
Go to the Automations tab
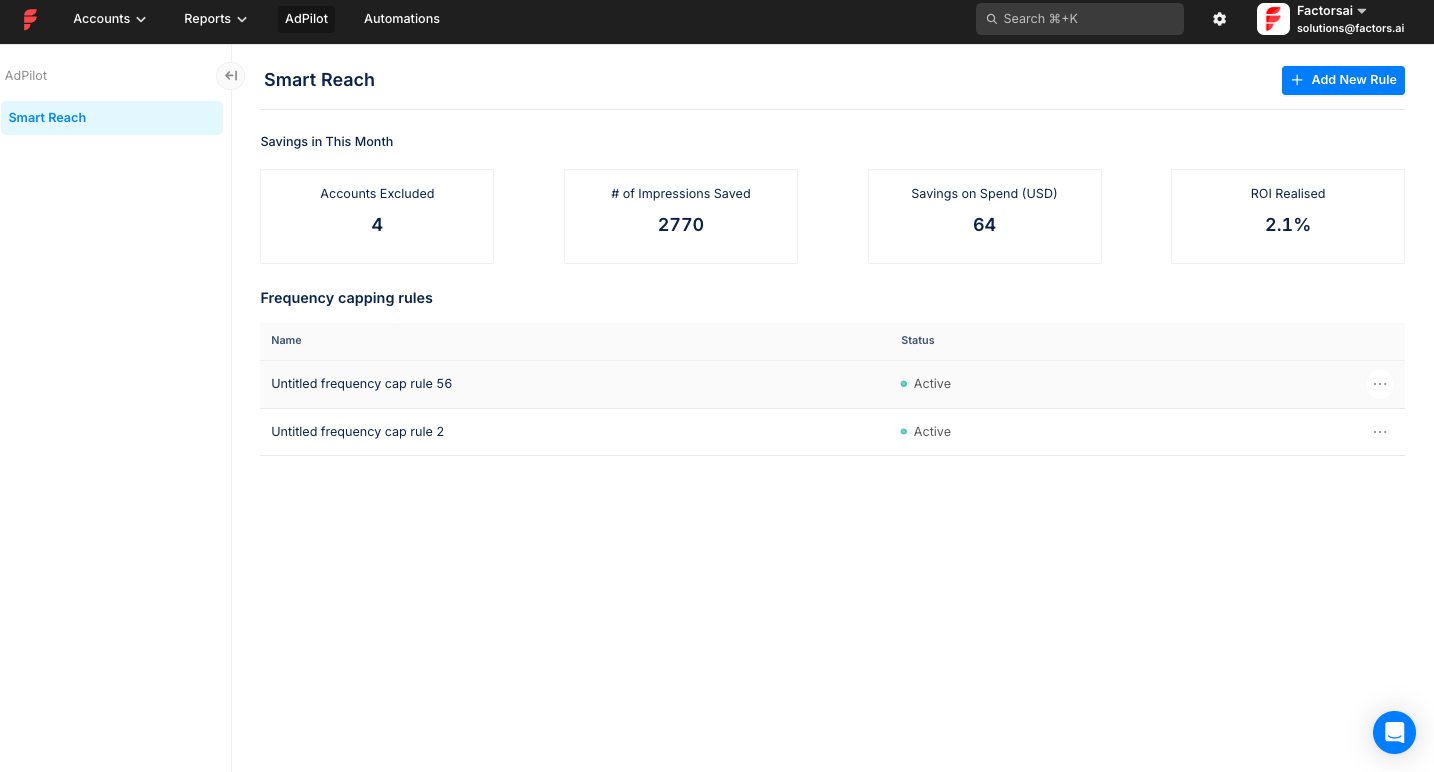(401, 19)
